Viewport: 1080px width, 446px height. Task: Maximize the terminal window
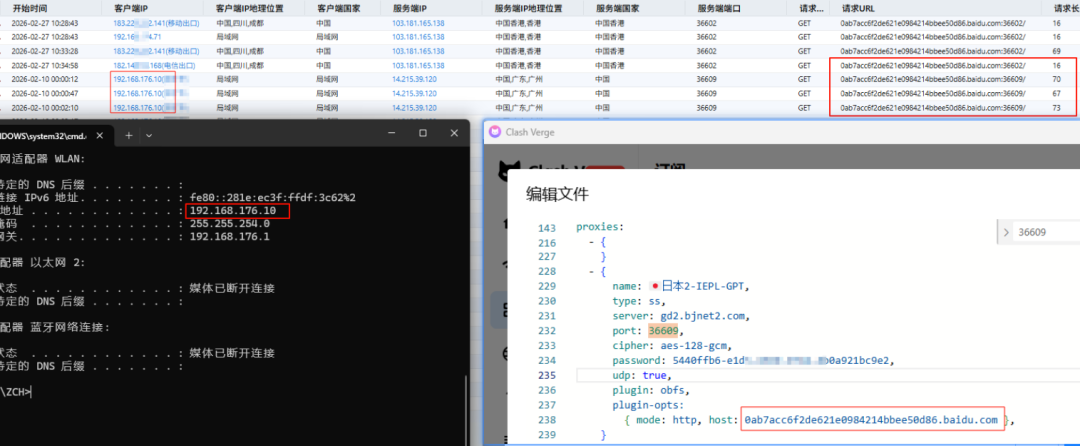click(x=423, y=133)
